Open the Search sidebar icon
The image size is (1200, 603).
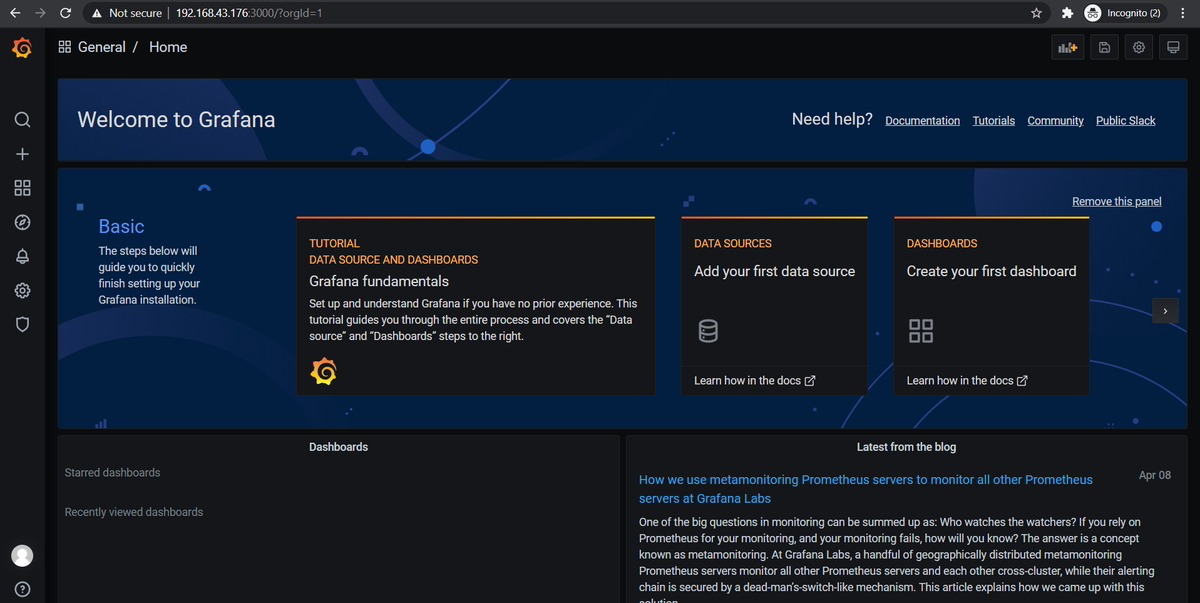click(22, 120)
